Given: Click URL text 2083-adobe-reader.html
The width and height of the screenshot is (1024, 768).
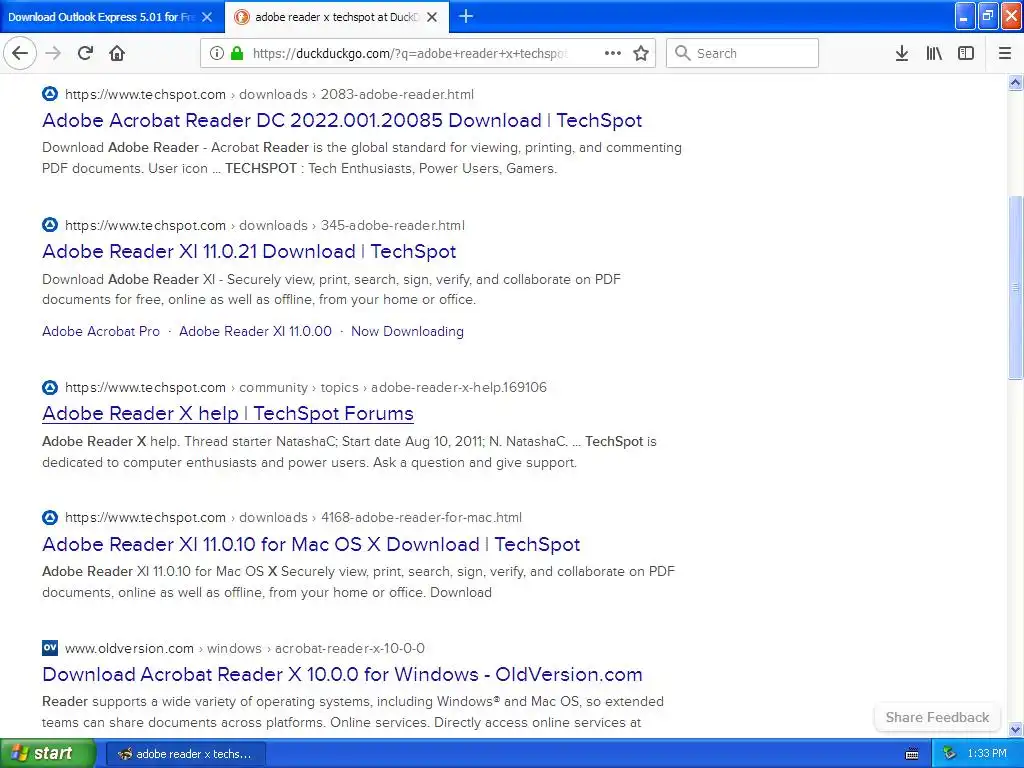Looking at the screenshot, I should (397, 94).
